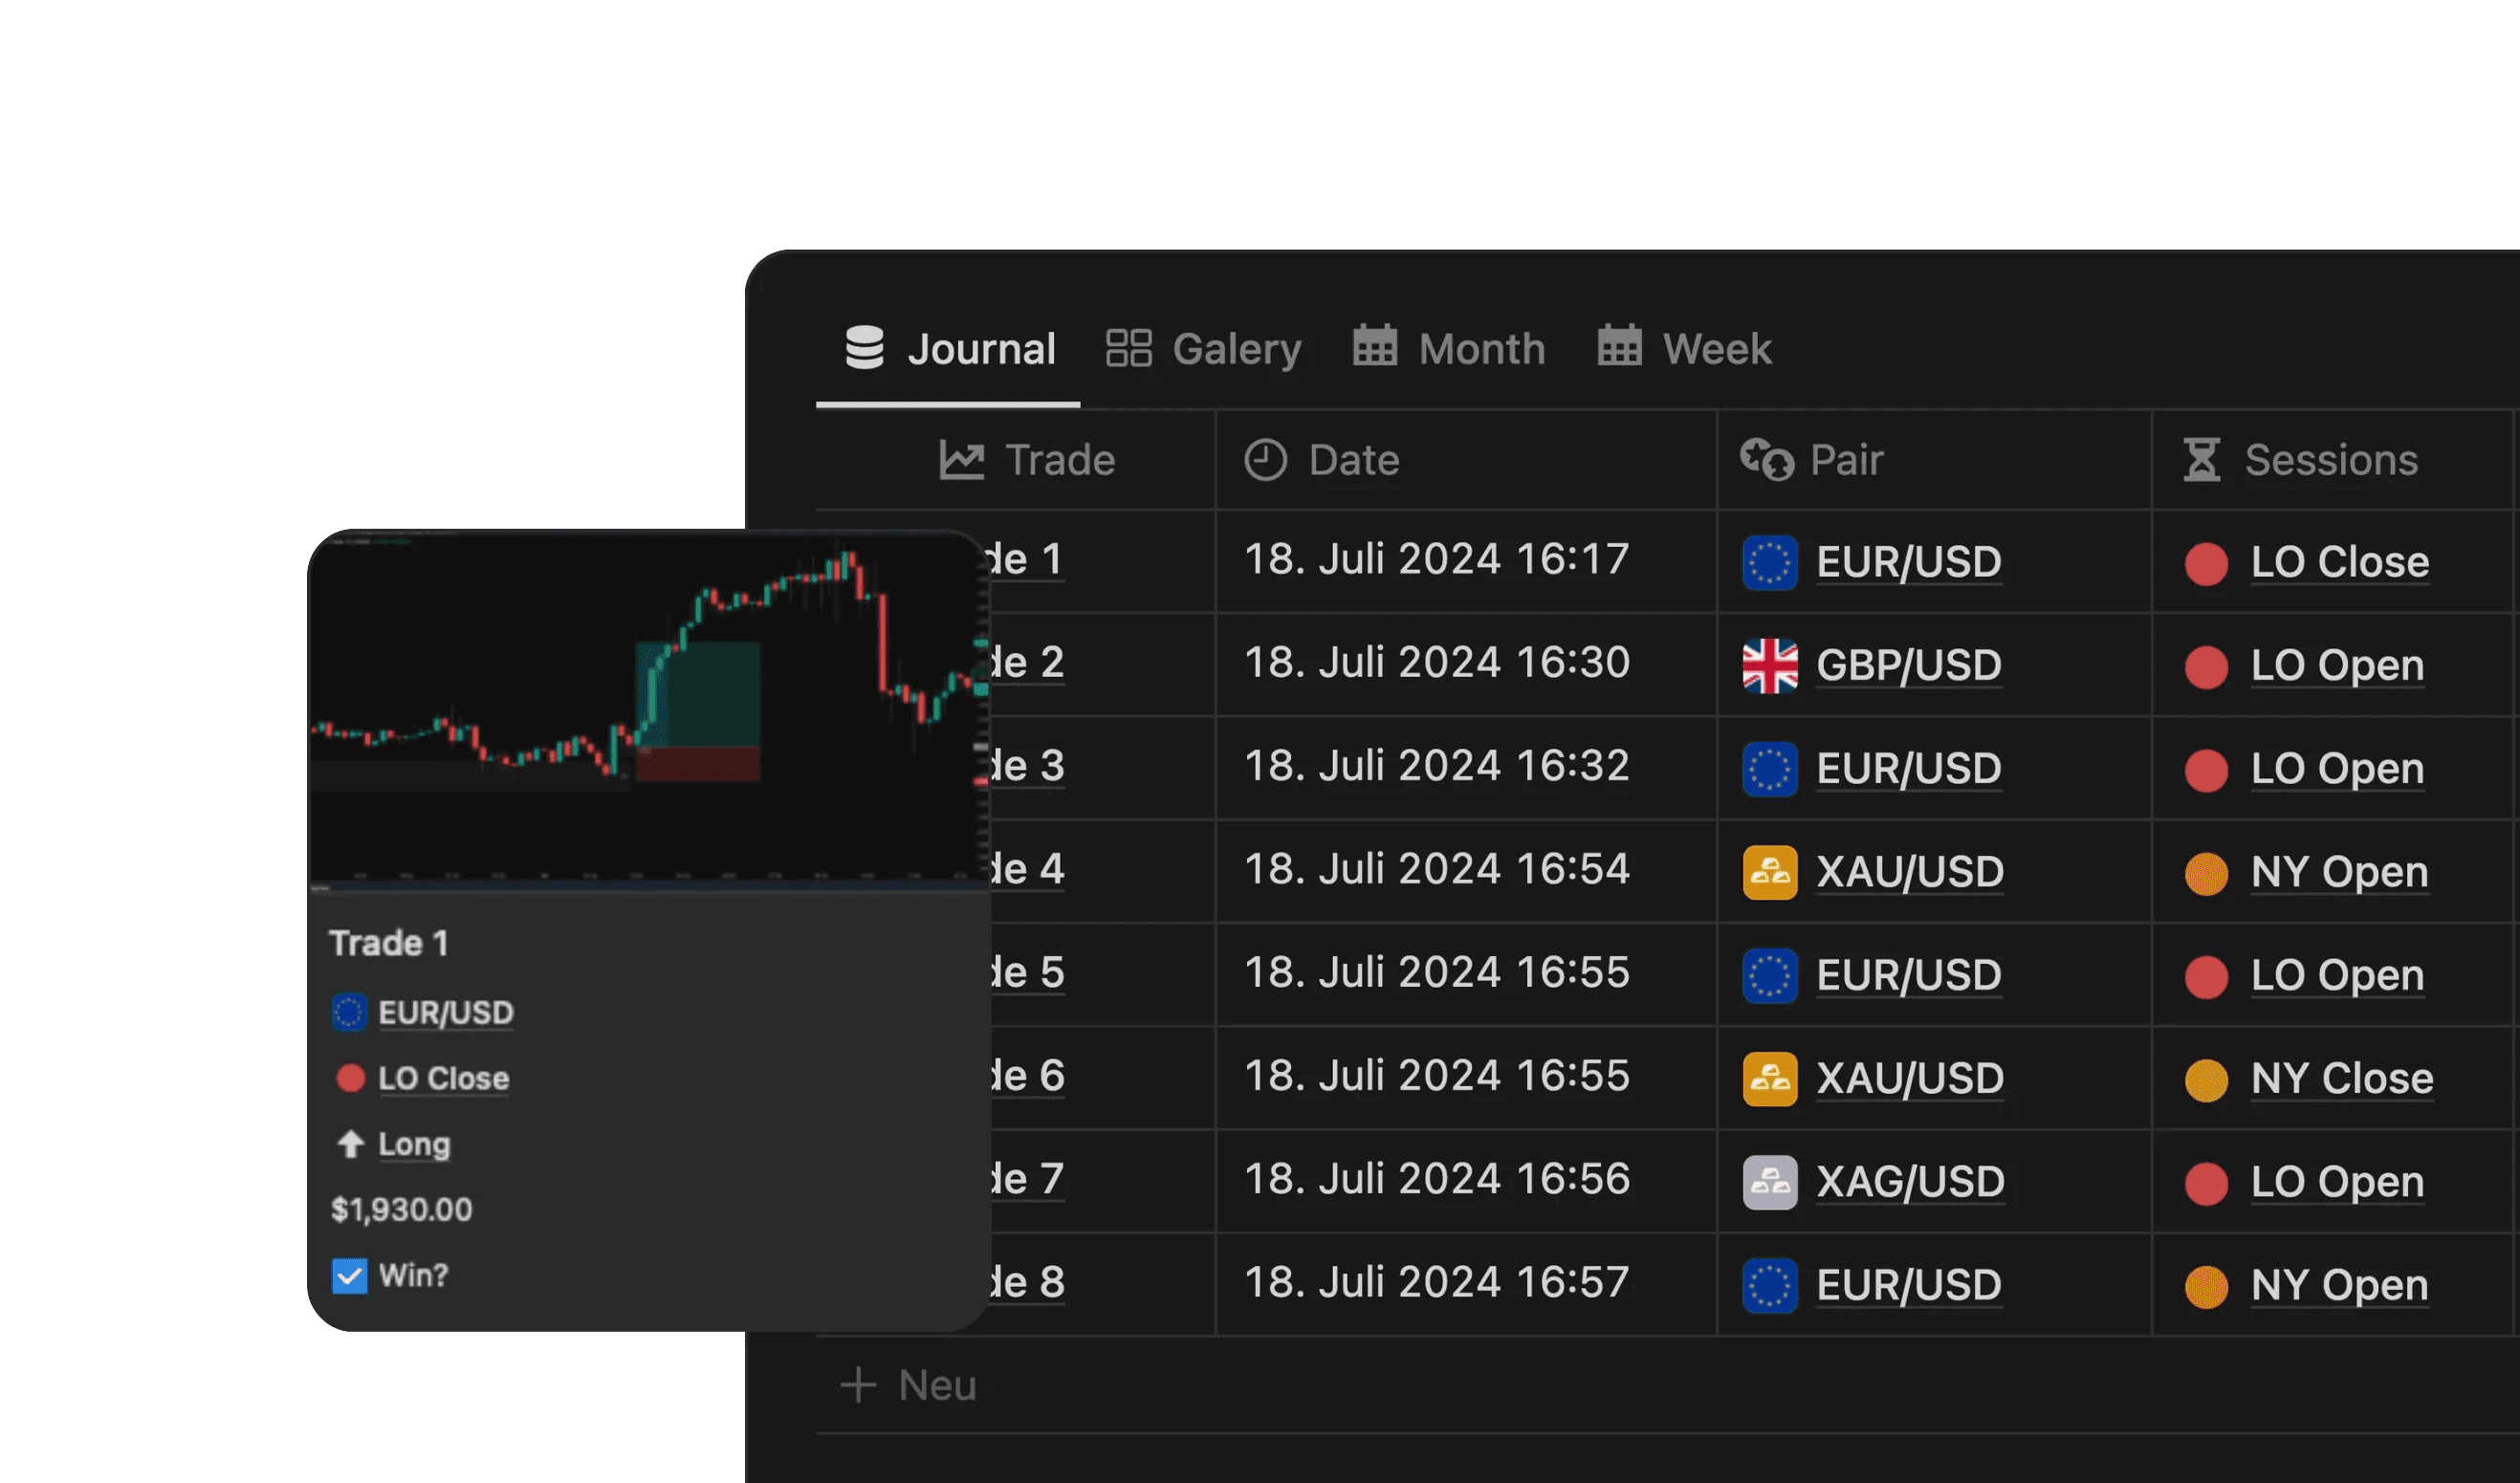Viewport: 2520px width, 1483px height.
Task: Click the red session dot in Trade 1 card
Action: [350, 1078]
